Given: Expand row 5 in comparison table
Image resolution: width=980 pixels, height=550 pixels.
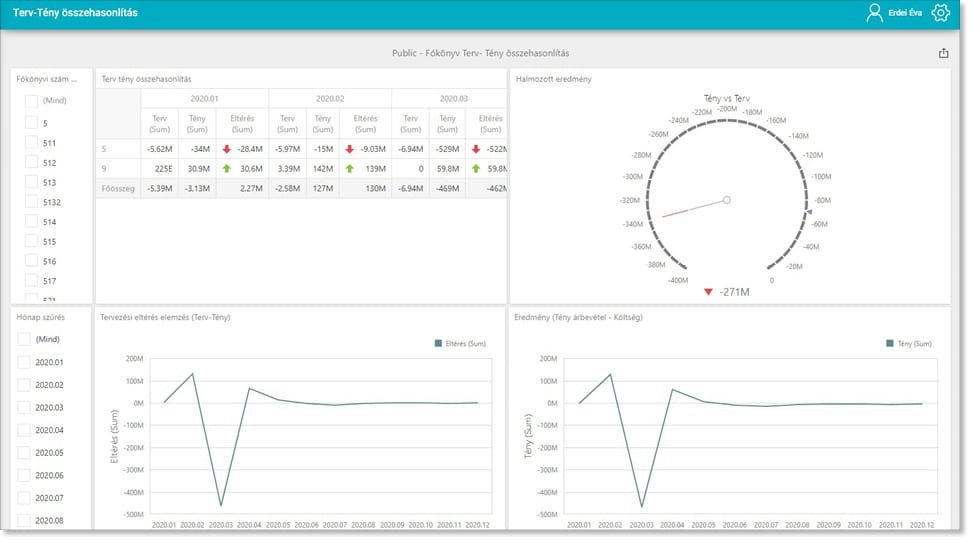Looking at the screenshot, I should pos(104,149).
